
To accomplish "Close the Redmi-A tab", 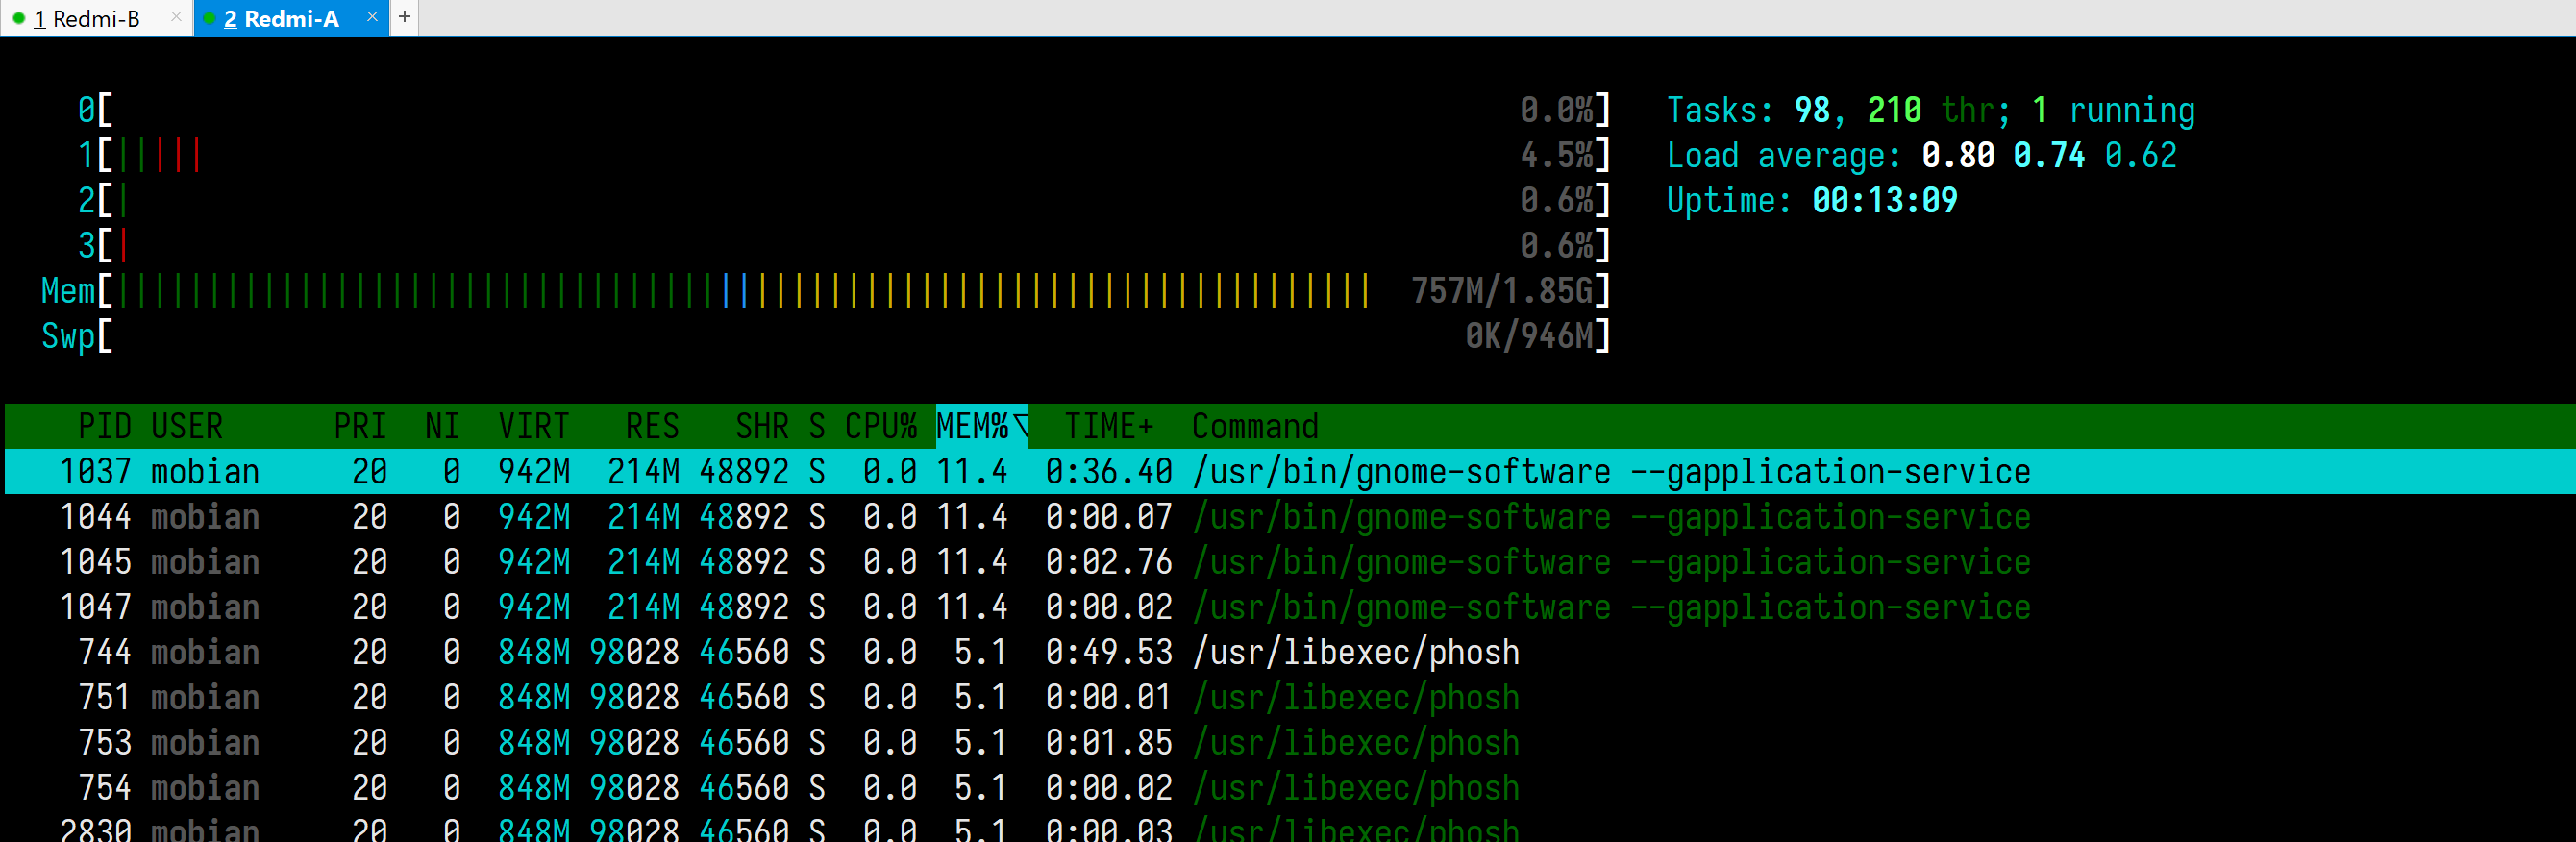I will click(x=372, y=17).
